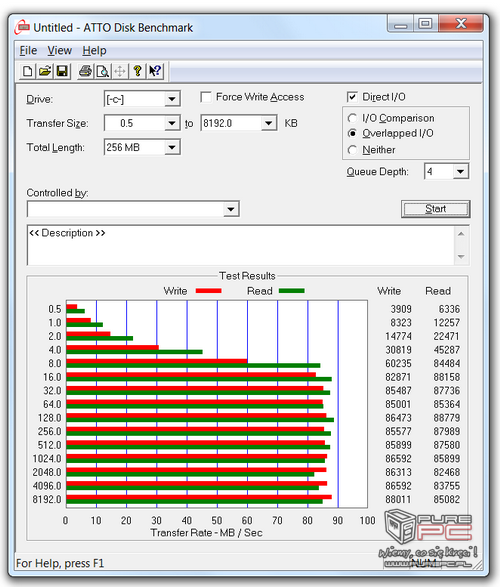The height and width of the screenshot is (587, 500).
Task: Click the Transfer Rate - MB / Sec label
Action: coord(206,533)
